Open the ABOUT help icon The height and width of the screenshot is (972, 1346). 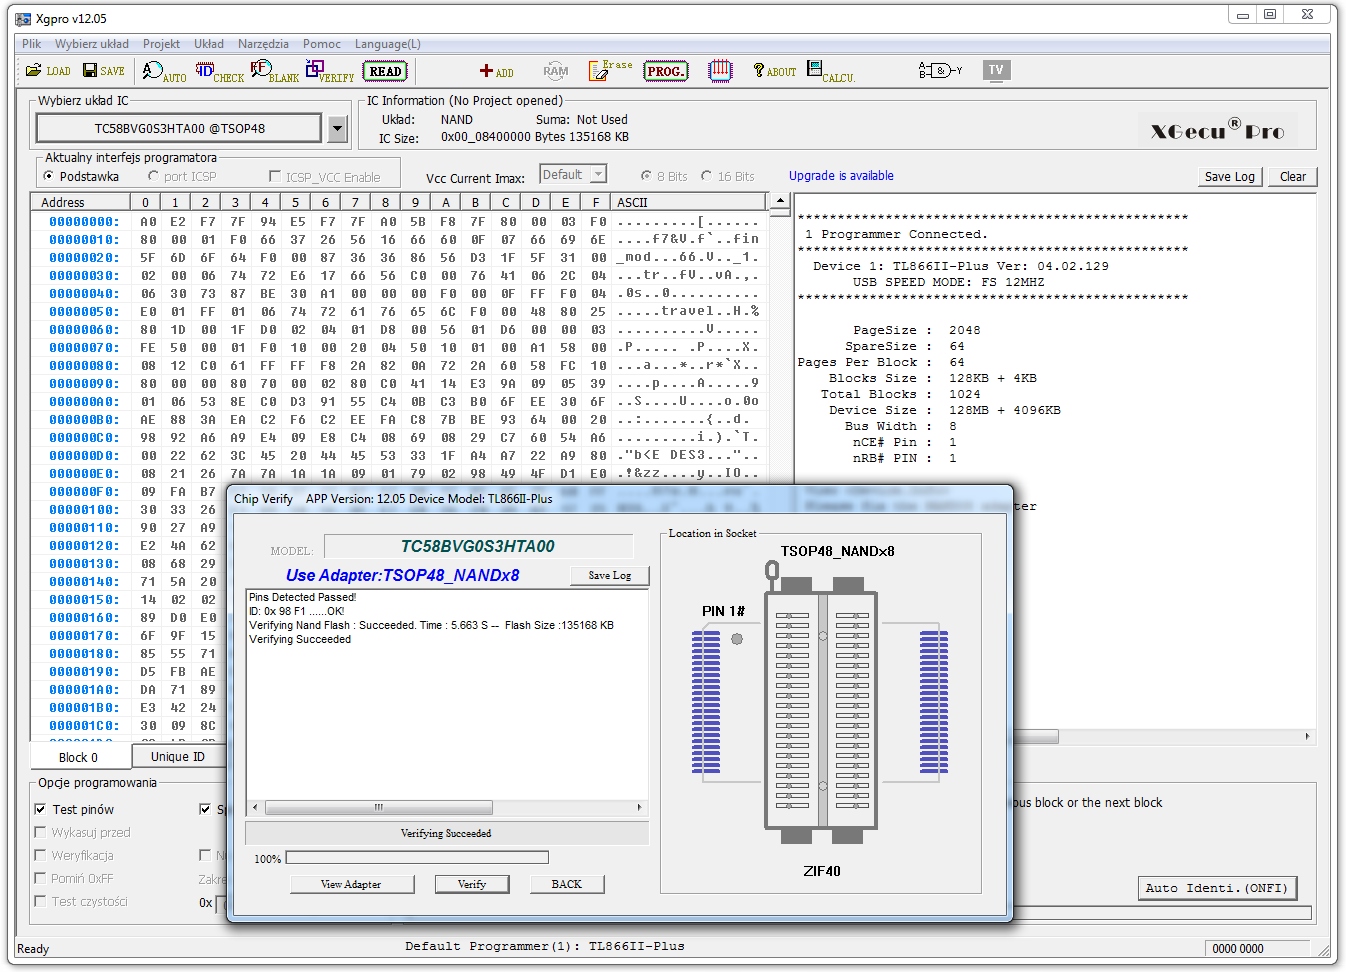pyautogui.click(x=775, y=71)
